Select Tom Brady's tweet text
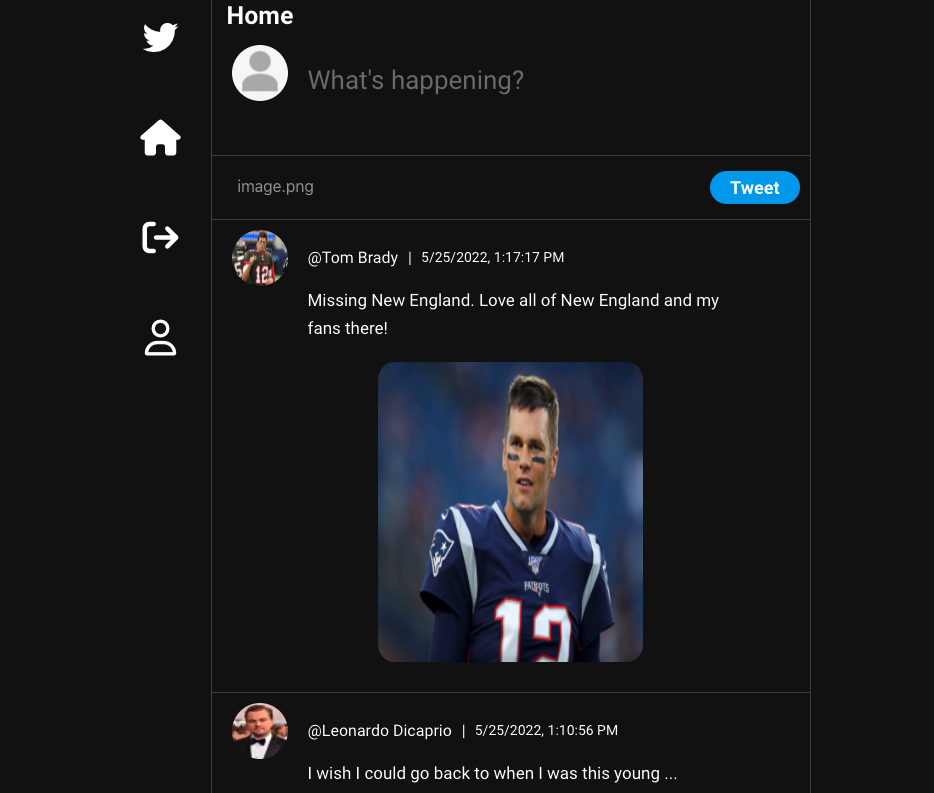Viewport: 934px width, 793px height. (x=513, y=314)
